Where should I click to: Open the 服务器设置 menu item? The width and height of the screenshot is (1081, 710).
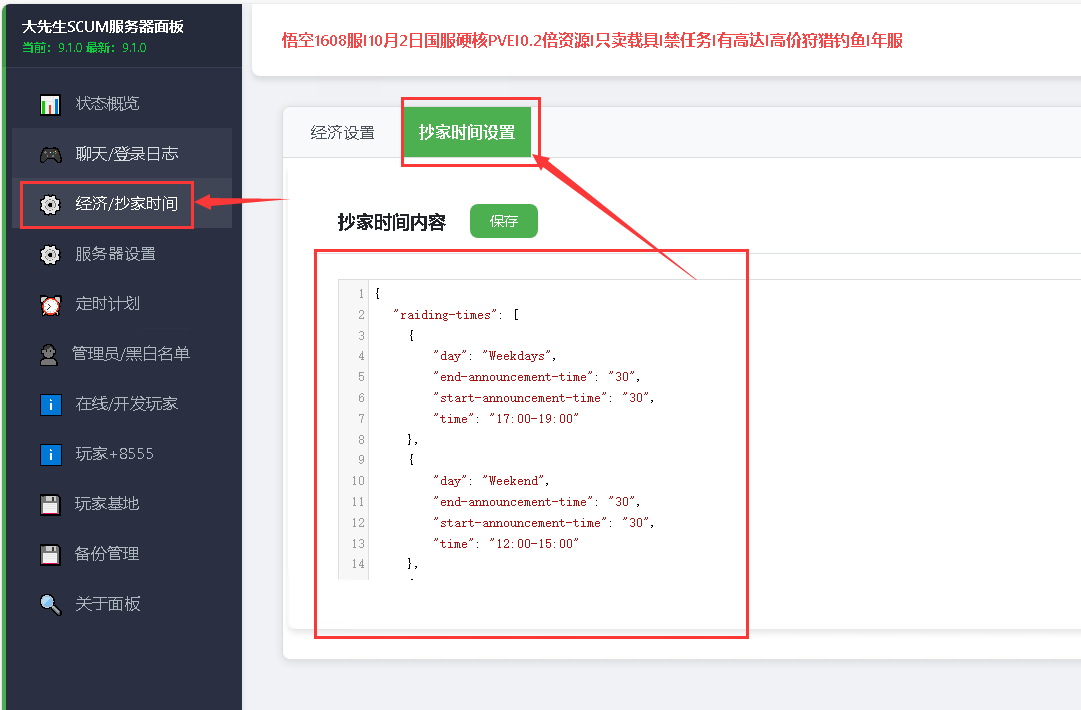point(115,254)
